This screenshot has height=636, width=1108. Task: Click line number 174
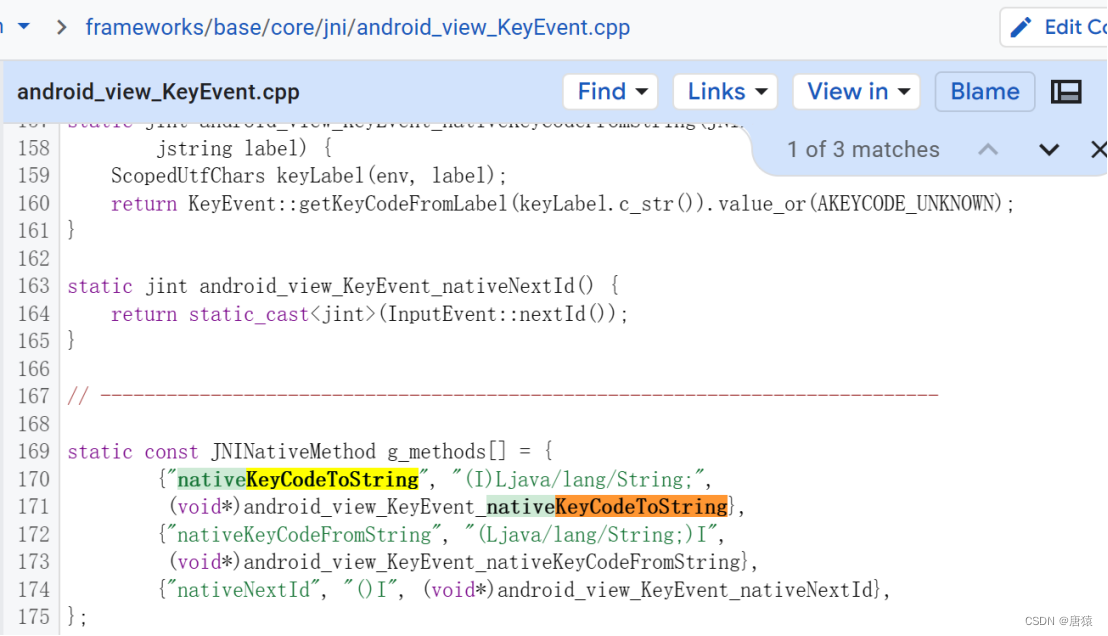pos(34,589)
